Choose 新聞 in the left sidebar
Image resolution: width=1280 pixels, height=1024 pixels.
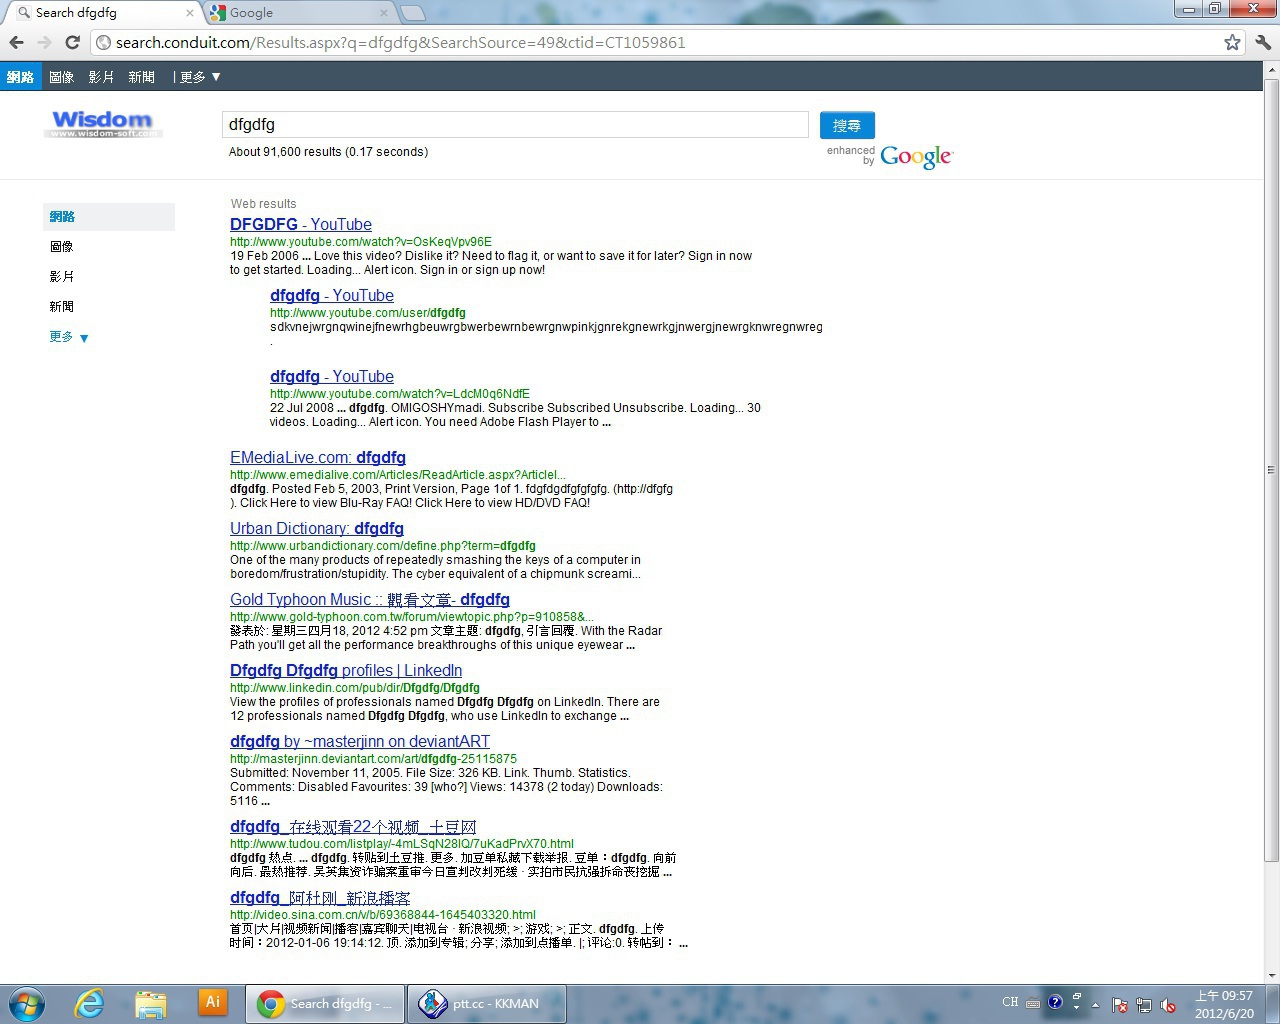click(62, 307)
